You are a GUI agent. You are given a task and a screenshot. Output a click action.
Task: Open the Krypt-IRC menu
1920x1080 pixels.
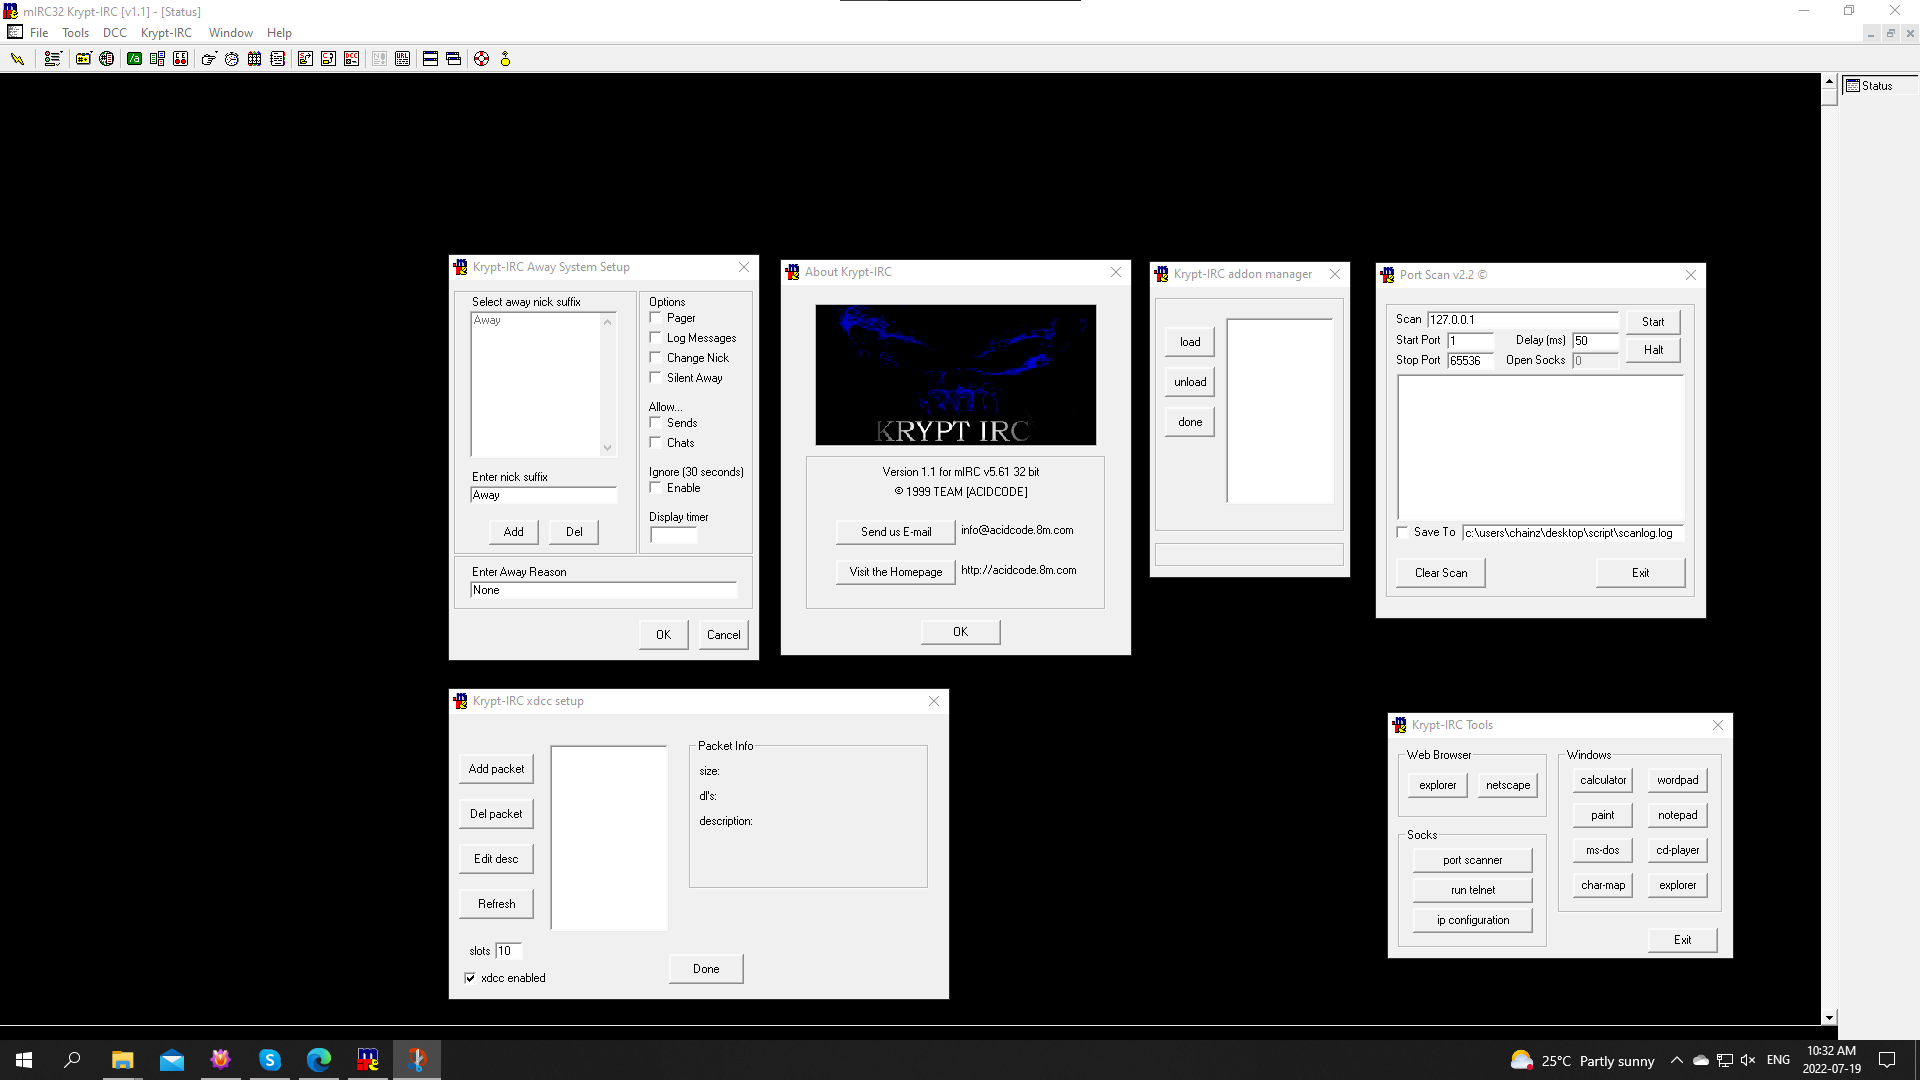[166, 33]
